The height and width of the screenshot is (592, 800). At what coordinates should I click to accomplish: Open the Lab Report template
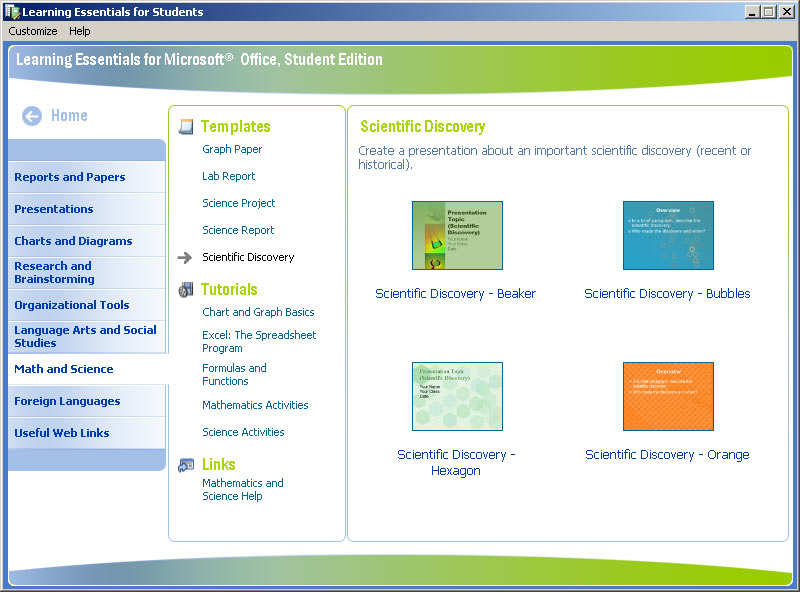229,176
